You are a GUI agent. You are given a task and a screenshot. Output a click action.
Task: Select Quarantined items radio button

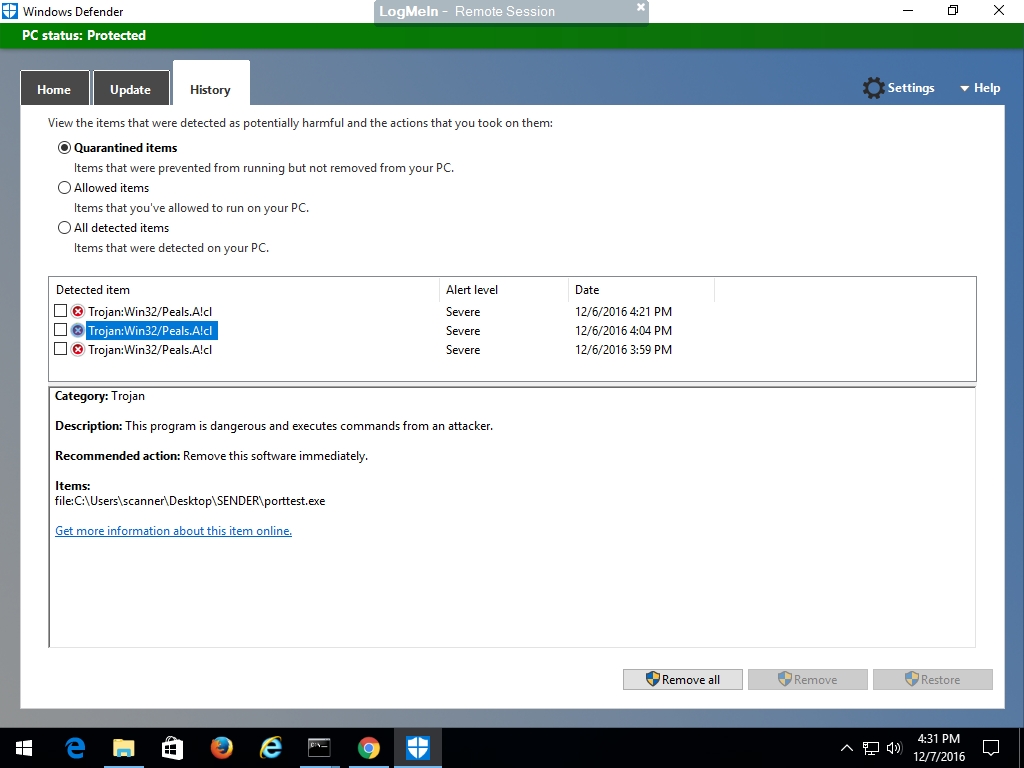pos(64,148)
